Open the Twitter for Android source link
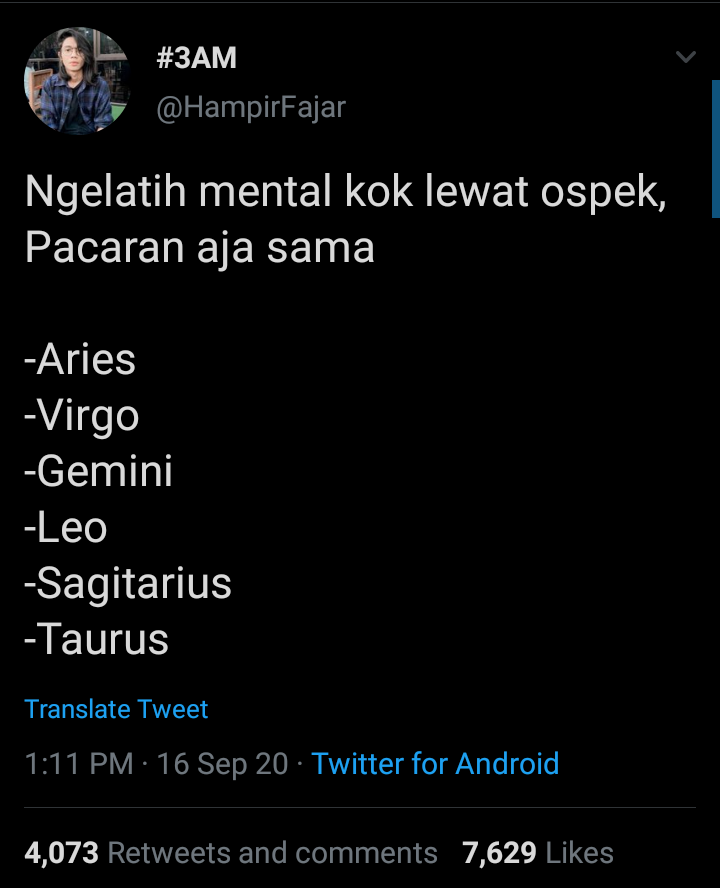720x888 pixels. (435, 764)
